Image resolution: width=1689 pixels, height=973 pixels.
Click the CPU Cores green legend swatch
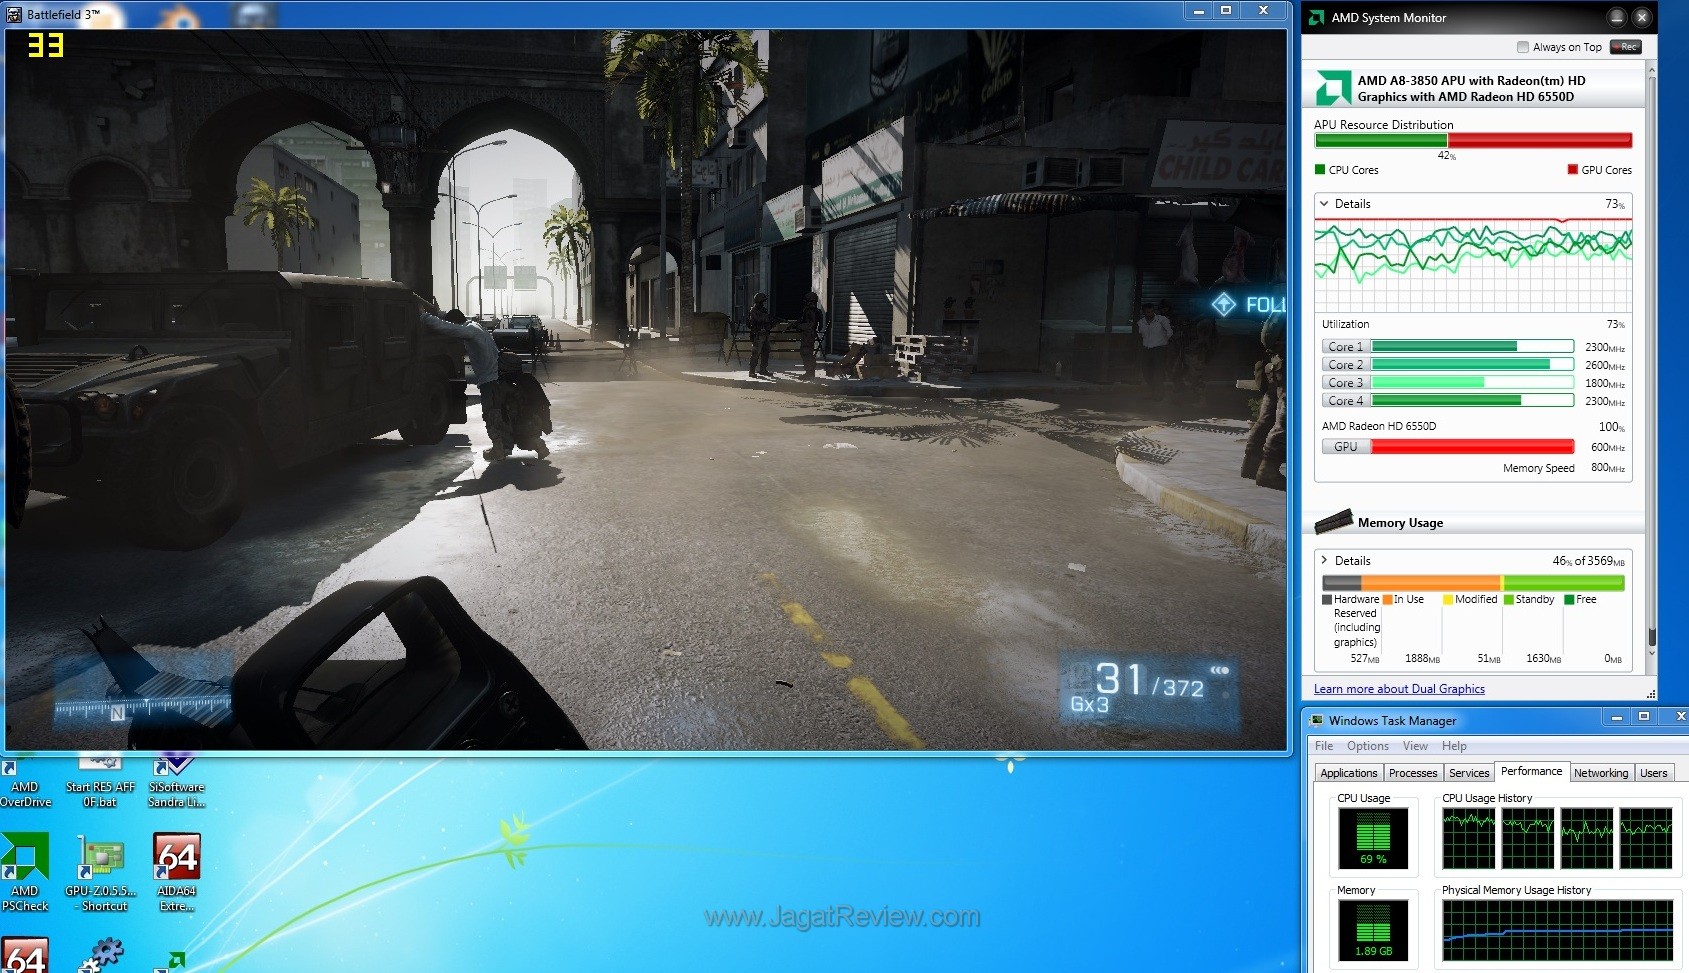point(1320,170)
